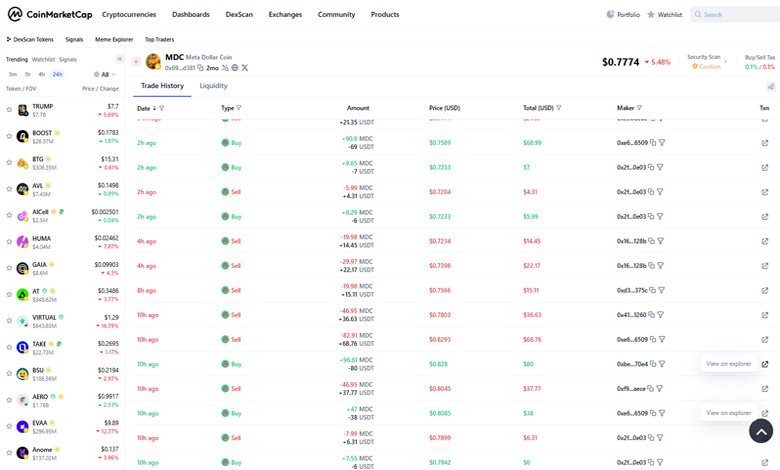Open Watchlist from the top bar
This screenshot has height=470, width=780.
(x=665, y=14)
